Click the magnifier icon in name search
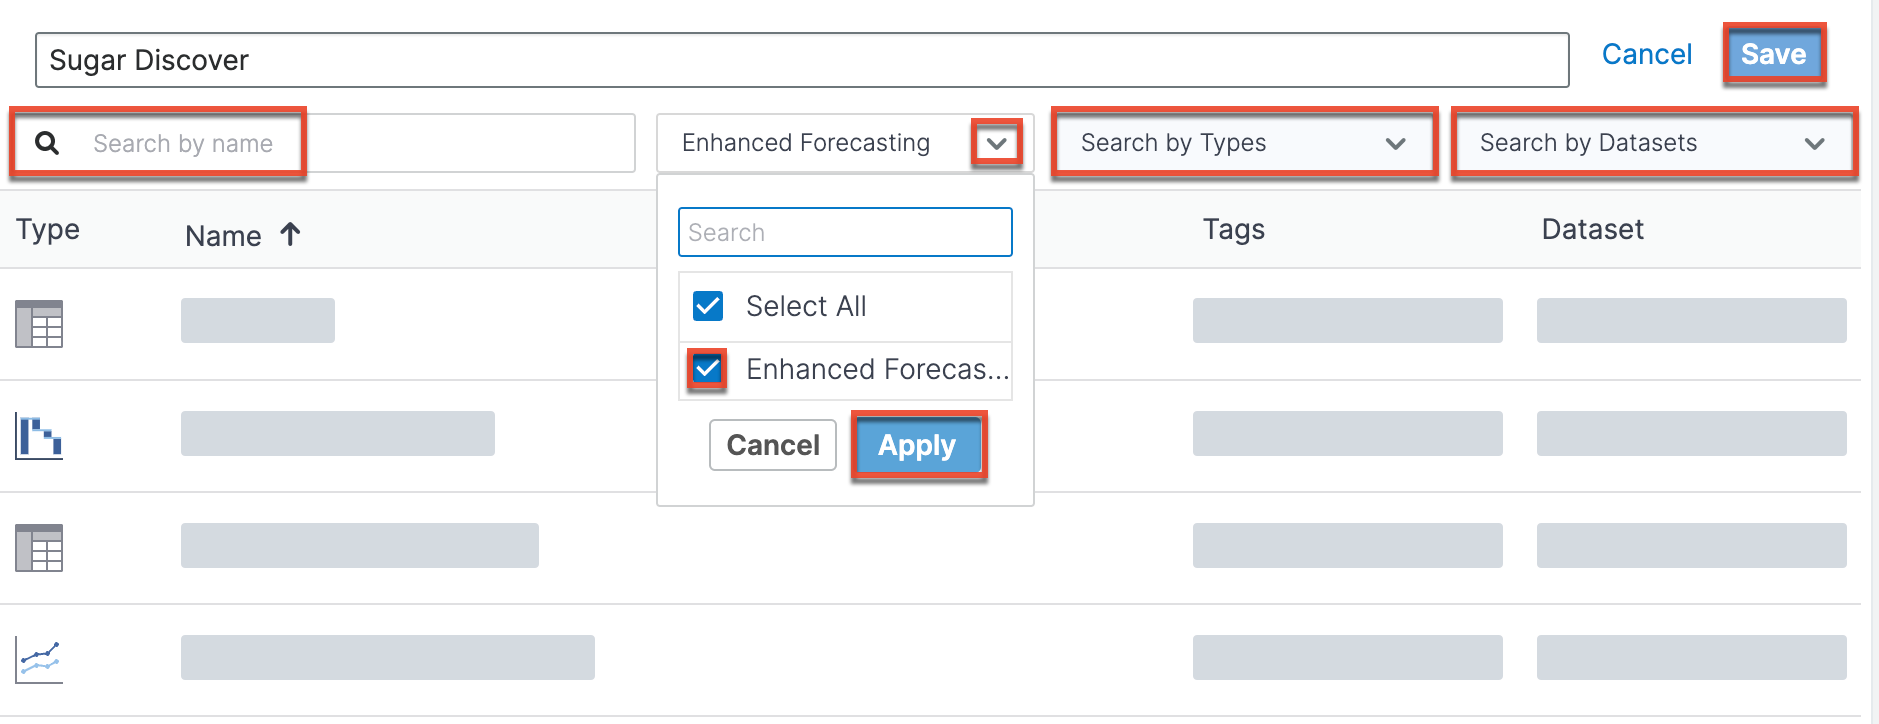Viewport: 1879px width, 724px height. point(47,143)
